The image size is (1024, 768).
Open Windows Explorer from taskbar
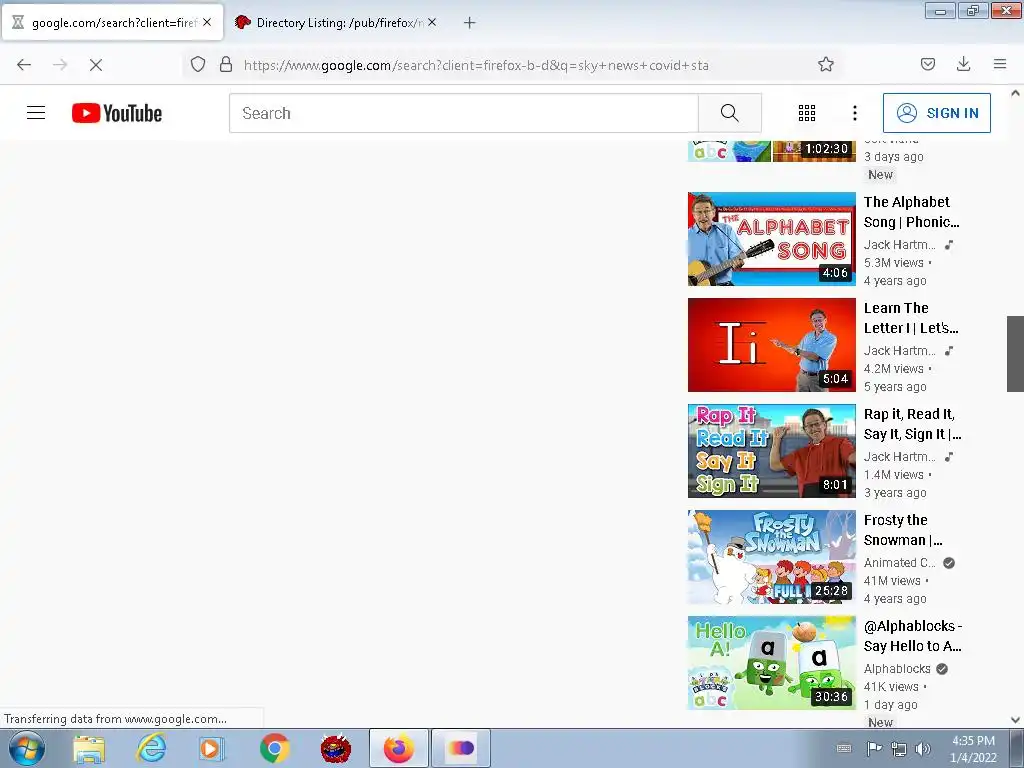click(x=89, y=748)
